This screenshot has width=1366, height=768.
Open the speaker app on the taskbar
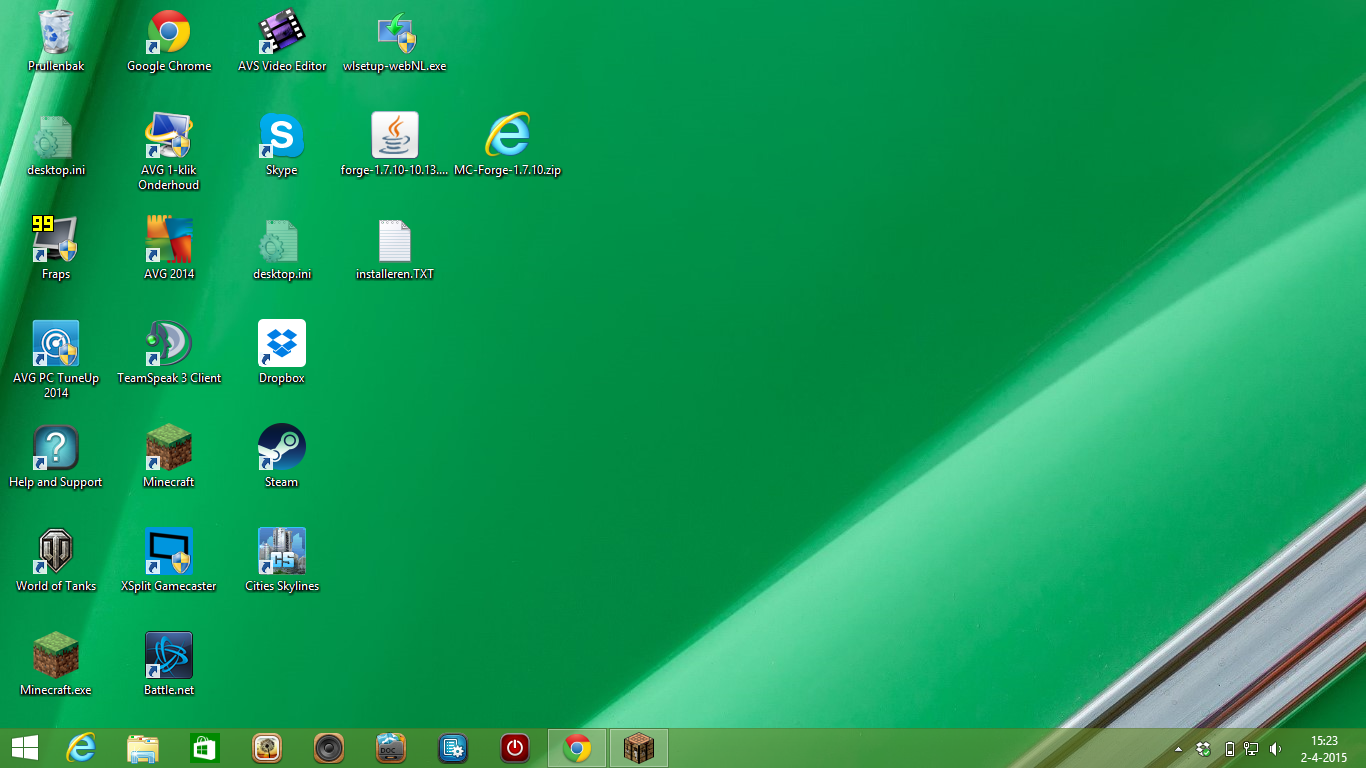click(329, 748)
